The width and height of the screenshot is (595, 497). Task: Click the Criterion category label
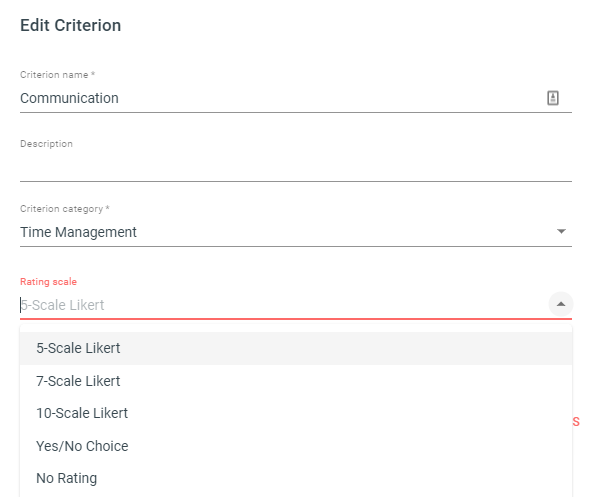click(x=65, y=209)
